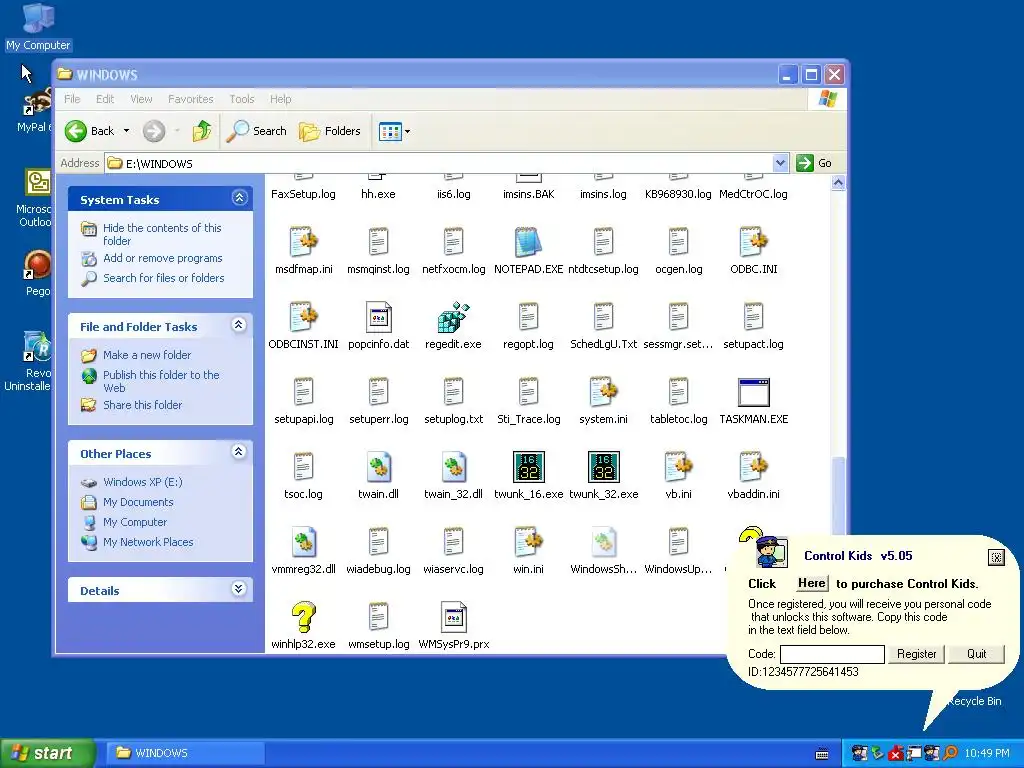This screenshot has height=768, width=1024.
Task: Collapse the System Tasks panel
Action: 239,198
